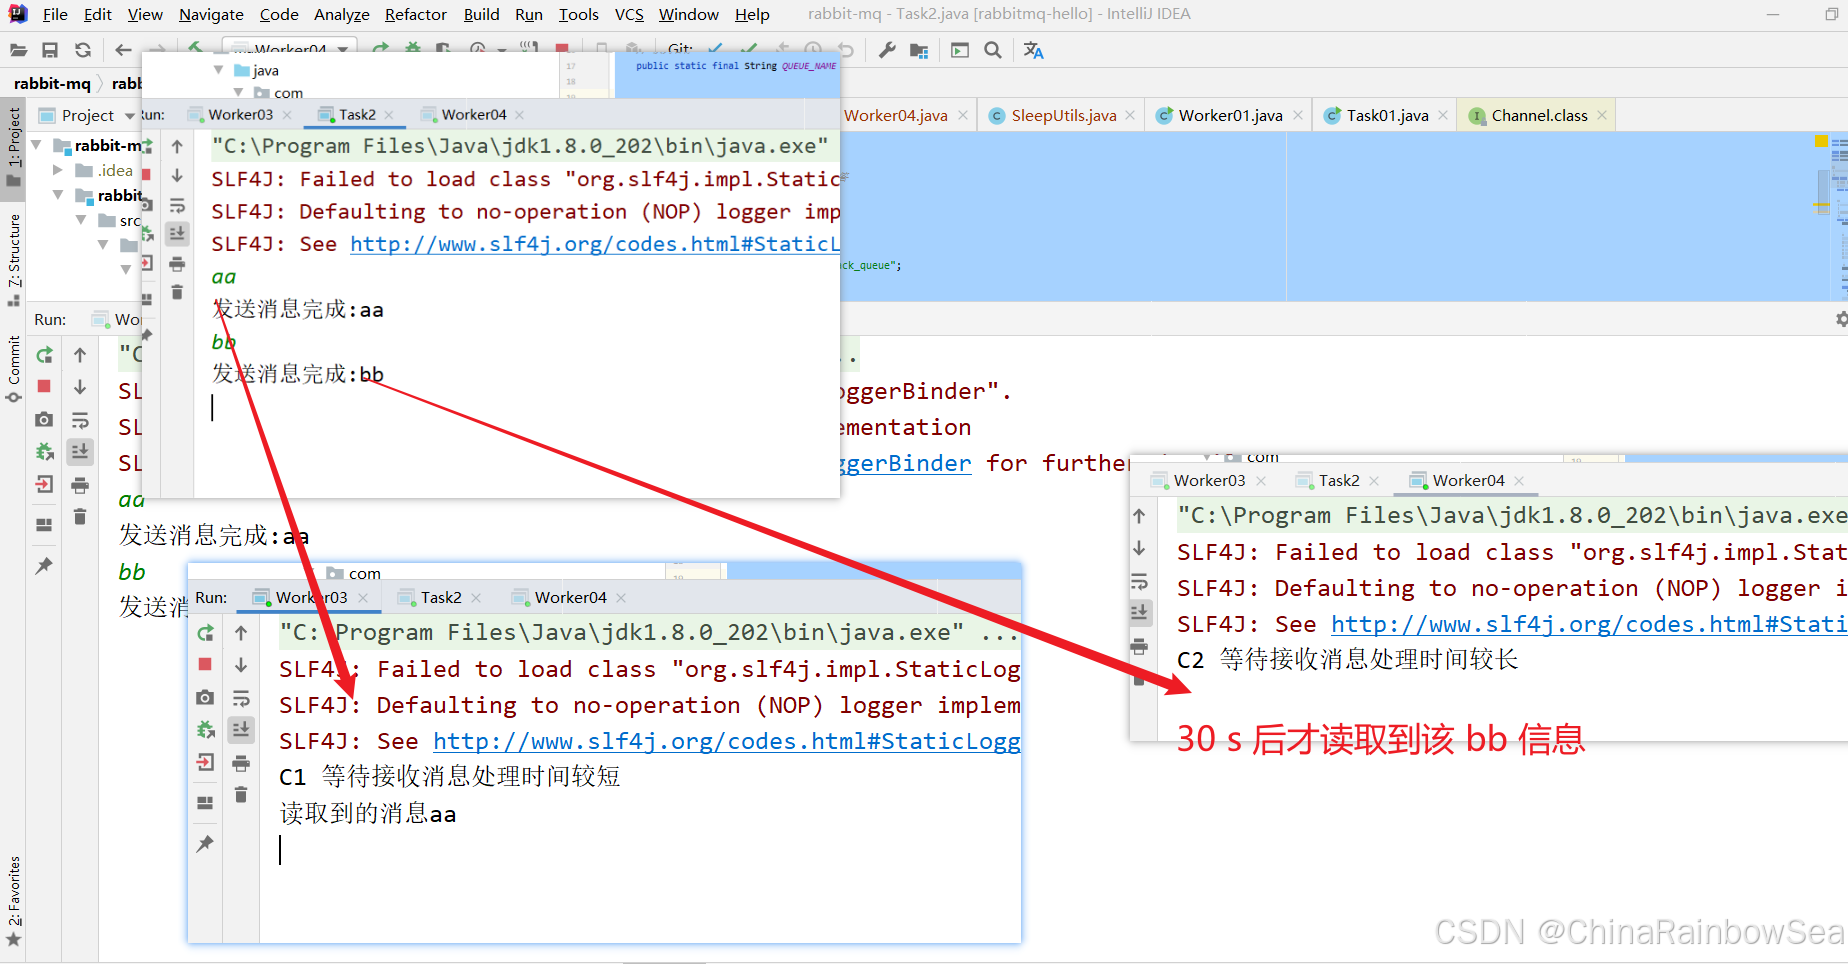Toggle scroll-to-end in Worker03 console window
The image size is (1848, 964).
(x=241, y=730)
